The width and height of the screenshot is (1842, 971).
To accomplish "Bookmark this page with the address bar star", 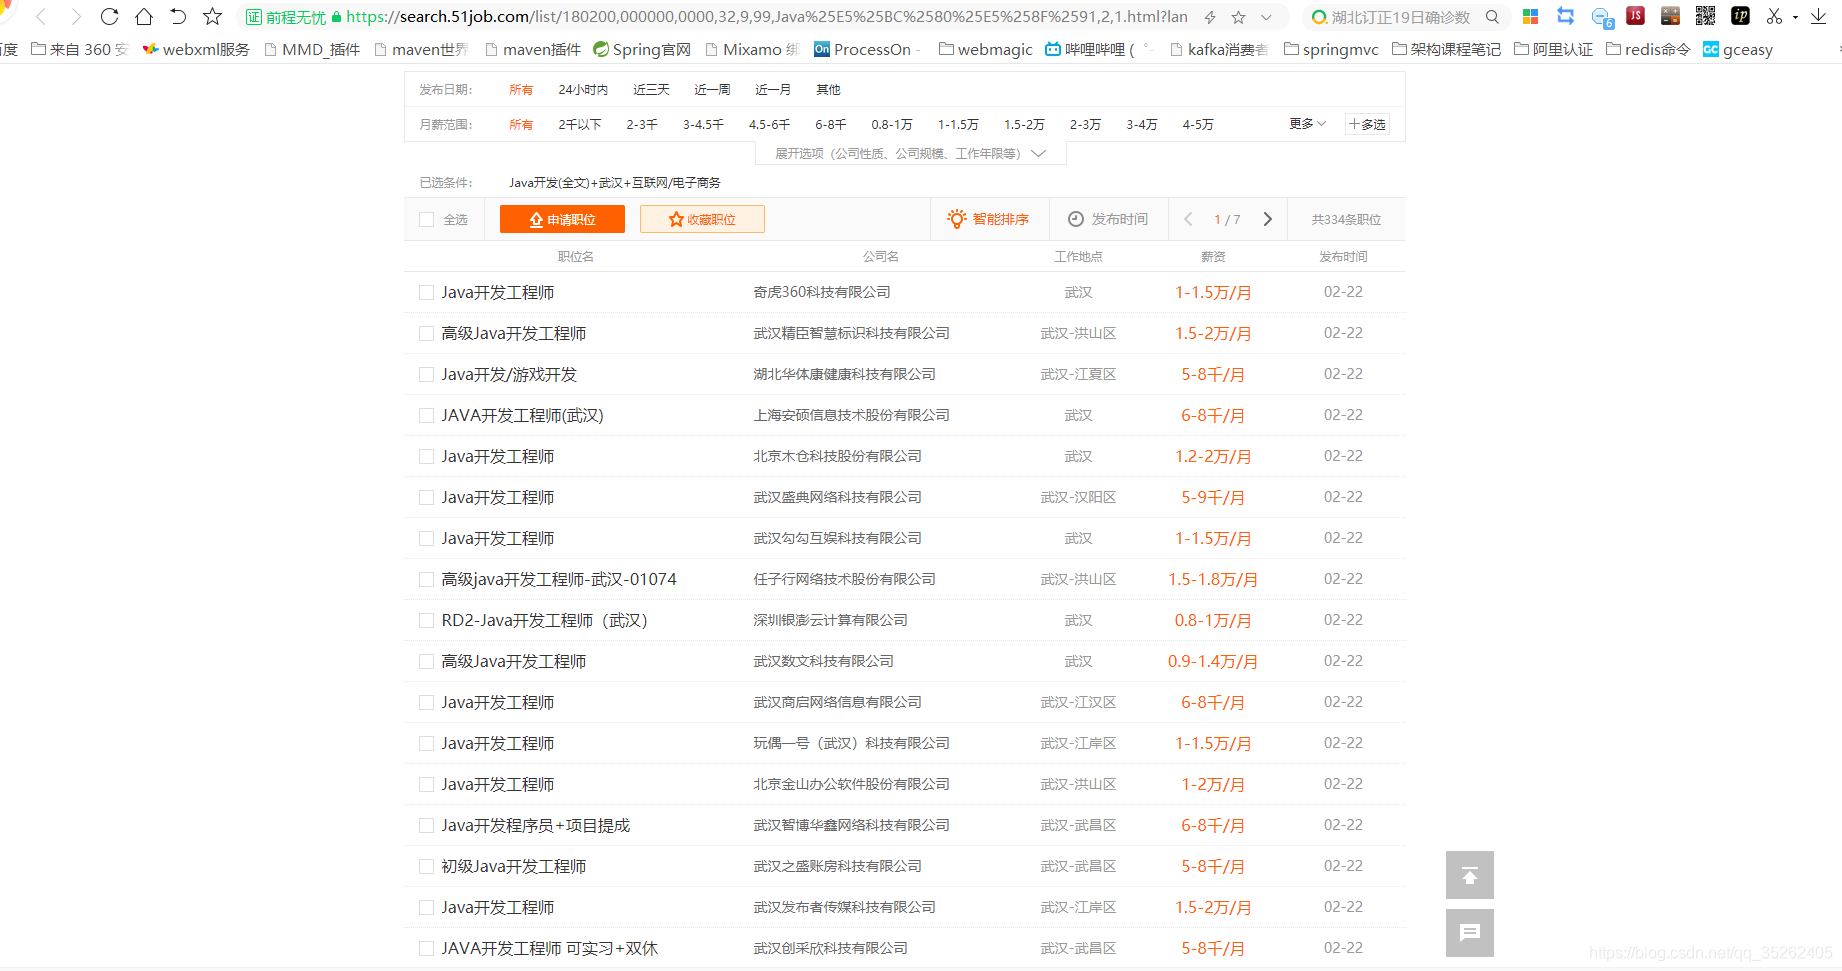I will 1239,17.
